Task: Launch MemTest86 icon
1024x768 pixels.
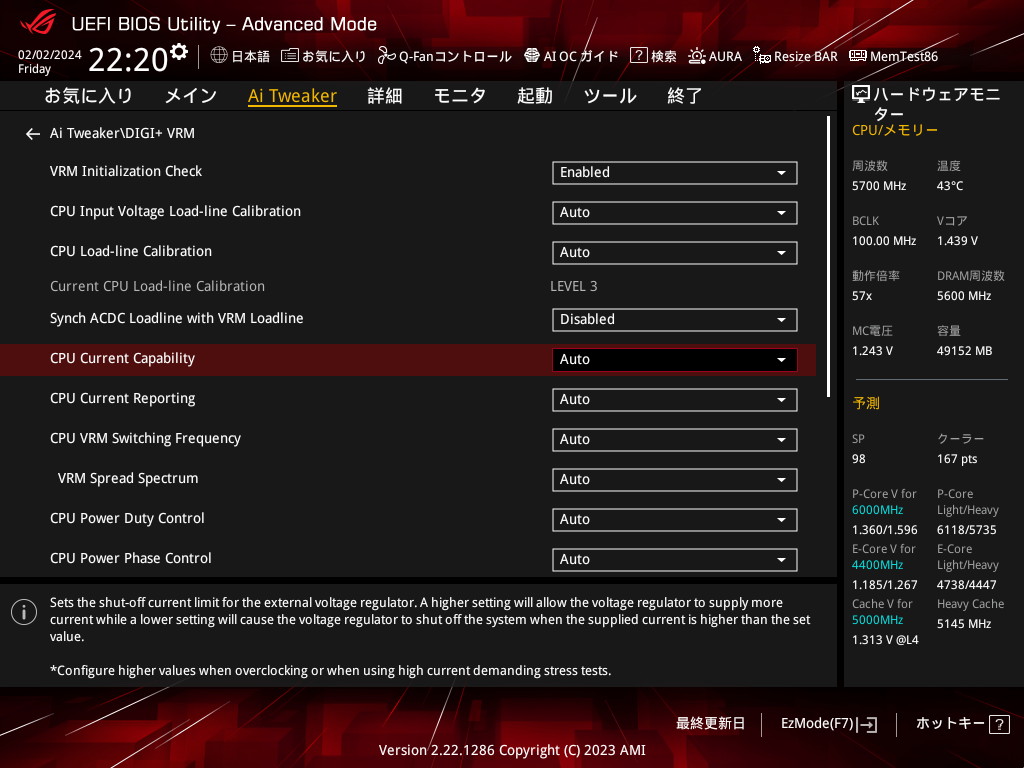Action: tap(857, 56)
